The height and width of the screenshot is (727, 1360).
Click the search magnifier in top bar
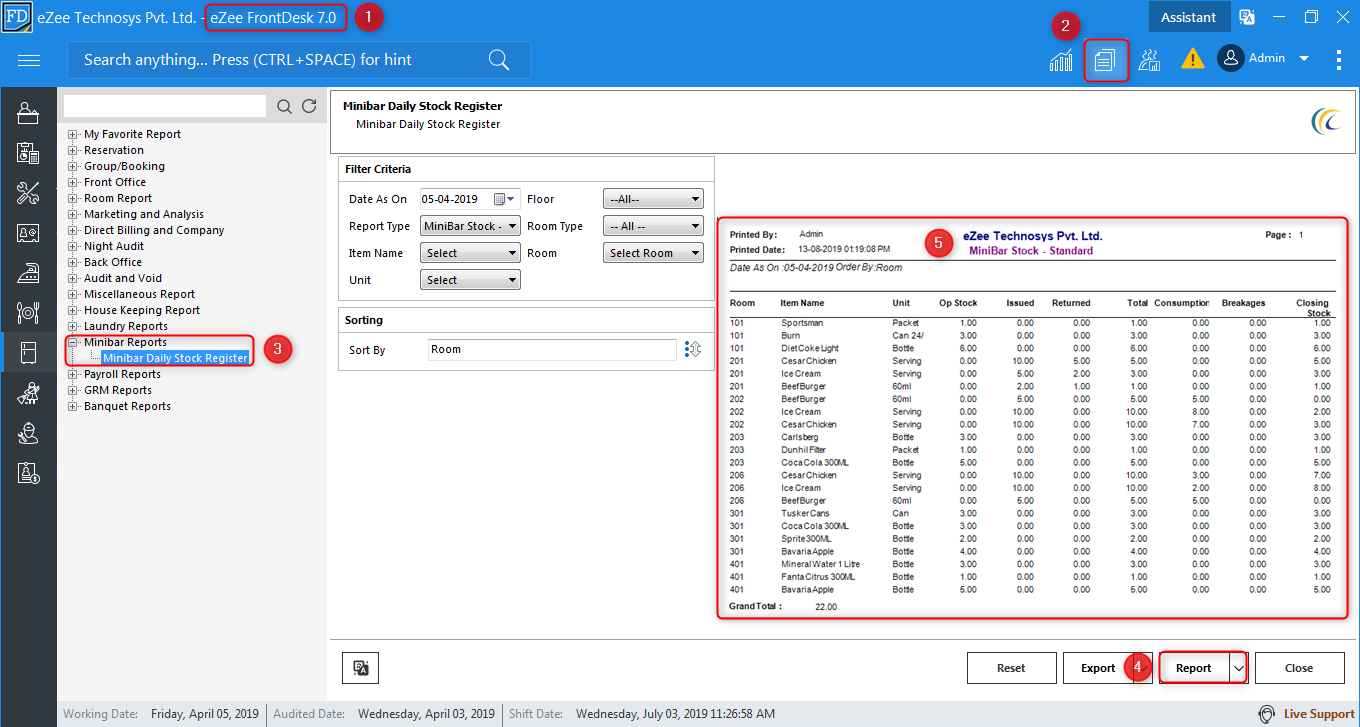click(x=499, y=60)
